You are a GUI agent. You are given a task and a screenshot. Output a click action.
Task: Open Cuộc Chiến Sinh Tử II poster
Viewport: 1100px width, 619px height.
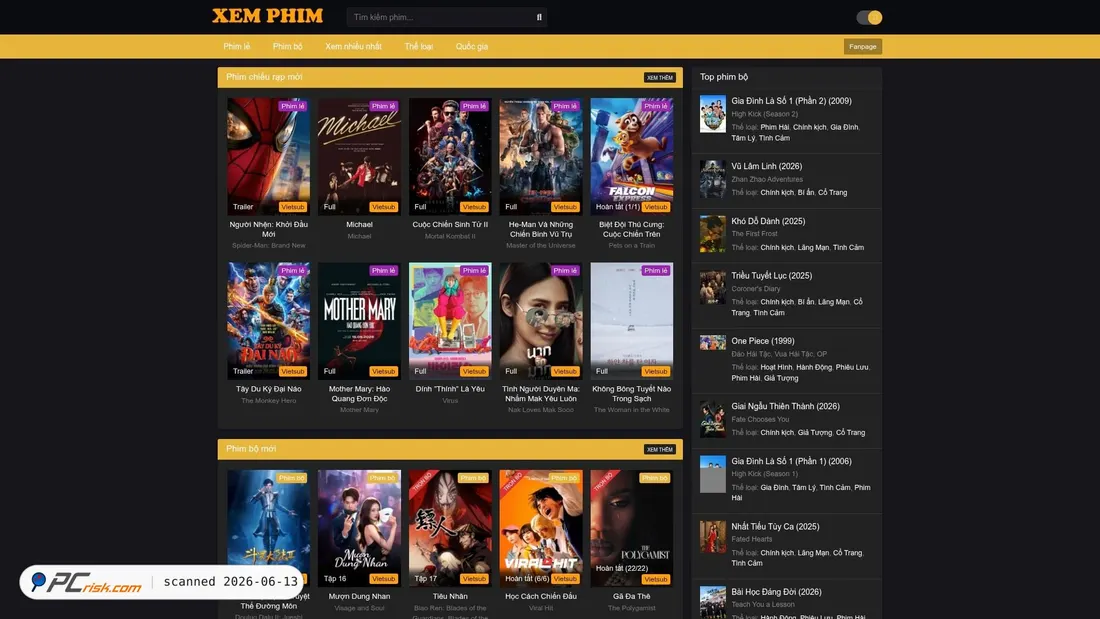coord(450,156)
